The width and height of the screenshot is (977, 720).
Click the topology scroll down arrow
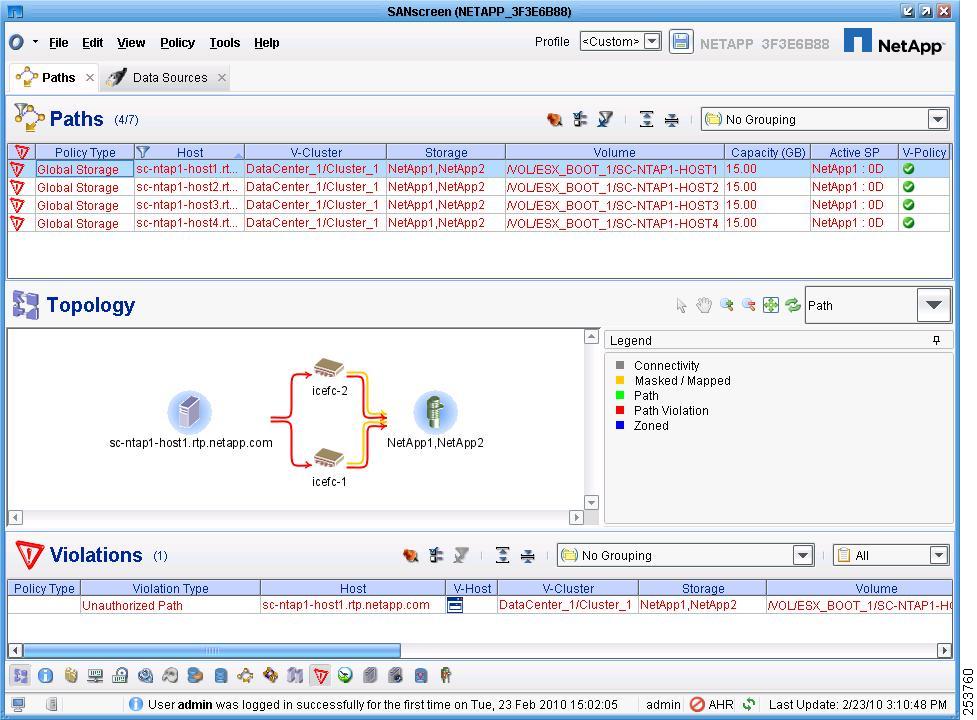[x=591, y=502]
